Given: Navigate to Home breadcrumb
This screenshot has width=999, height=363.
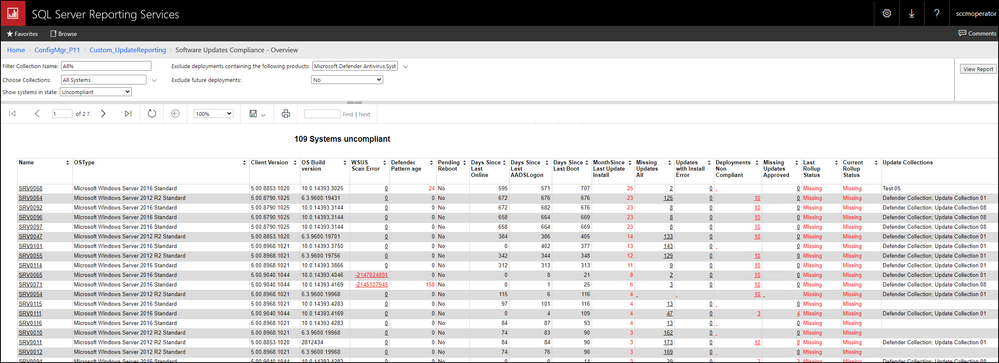Looking at the screenshot, I should 16,50.
